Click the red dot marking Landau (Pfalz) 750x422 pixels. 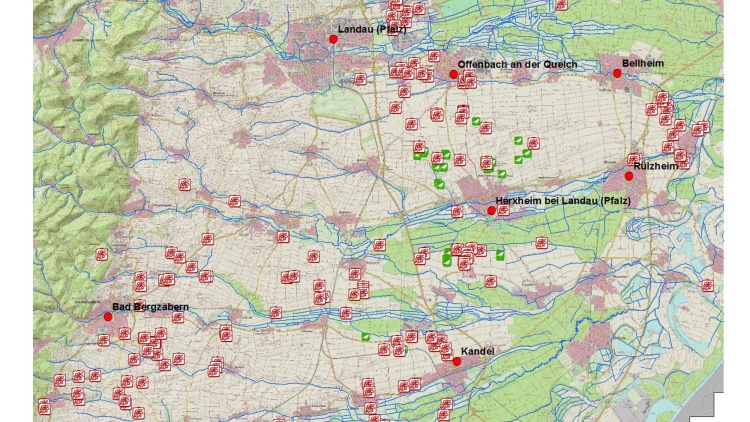click(x=333, y=39)
